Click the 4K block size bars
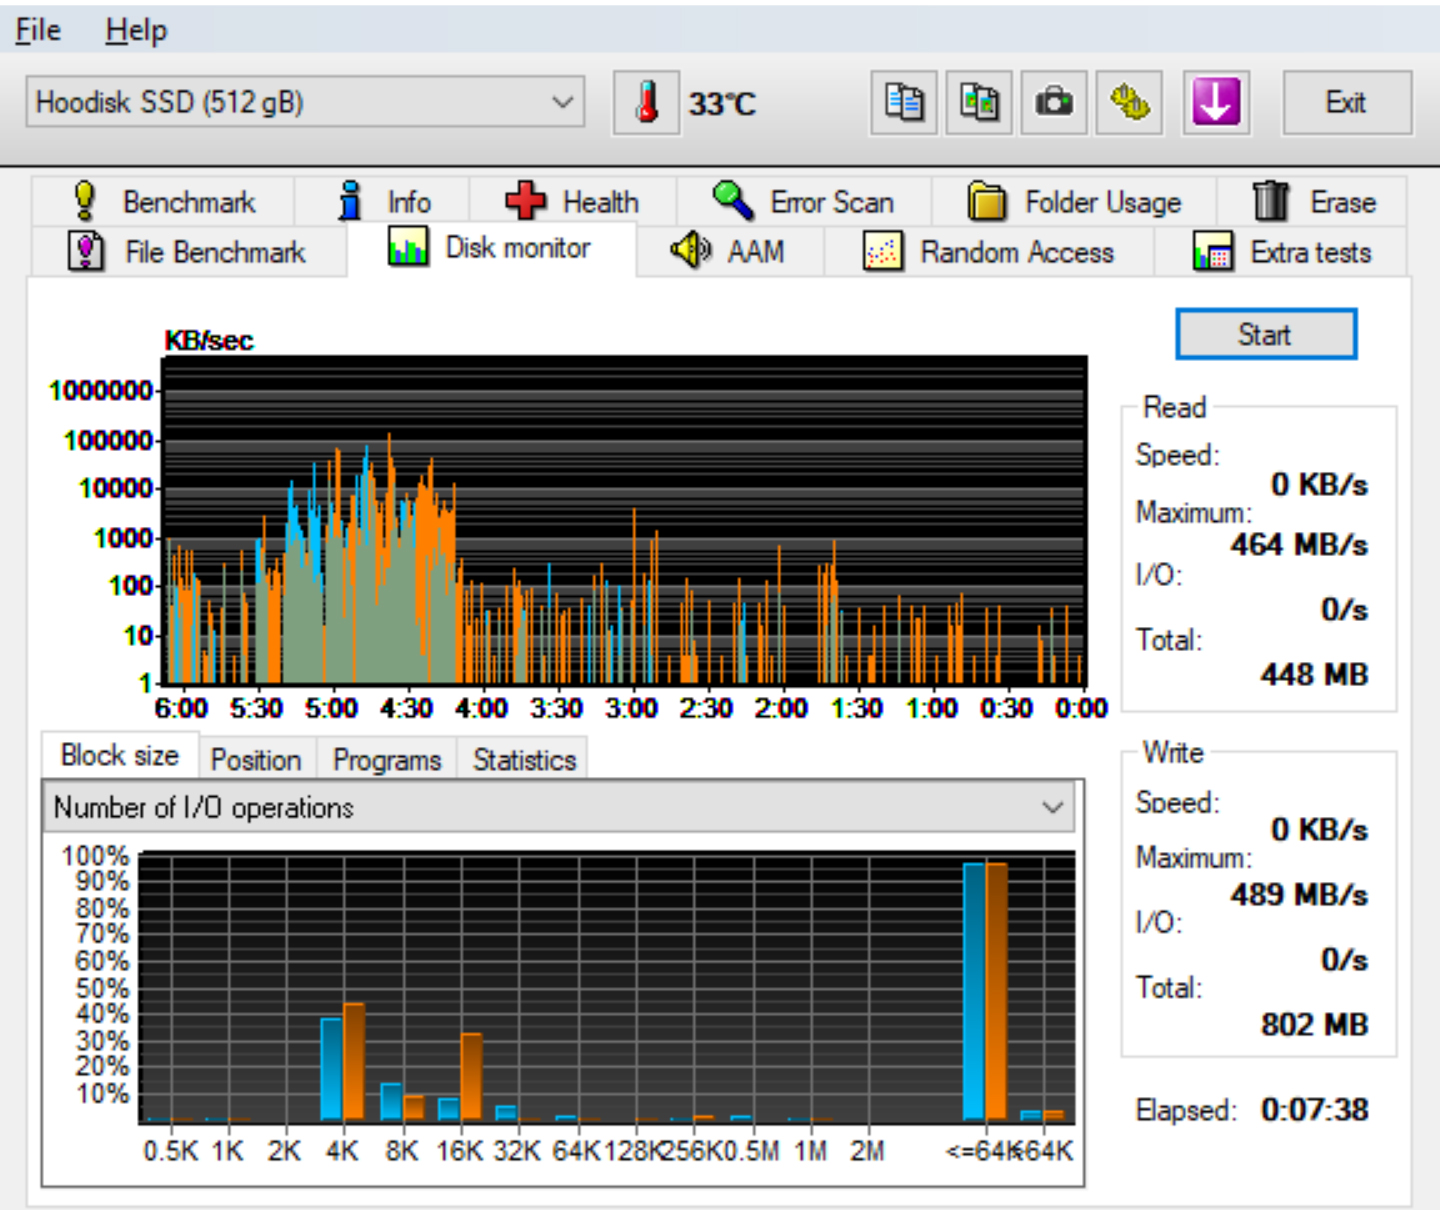This screenshot has width=1440, height=1210. (343, 1061)
